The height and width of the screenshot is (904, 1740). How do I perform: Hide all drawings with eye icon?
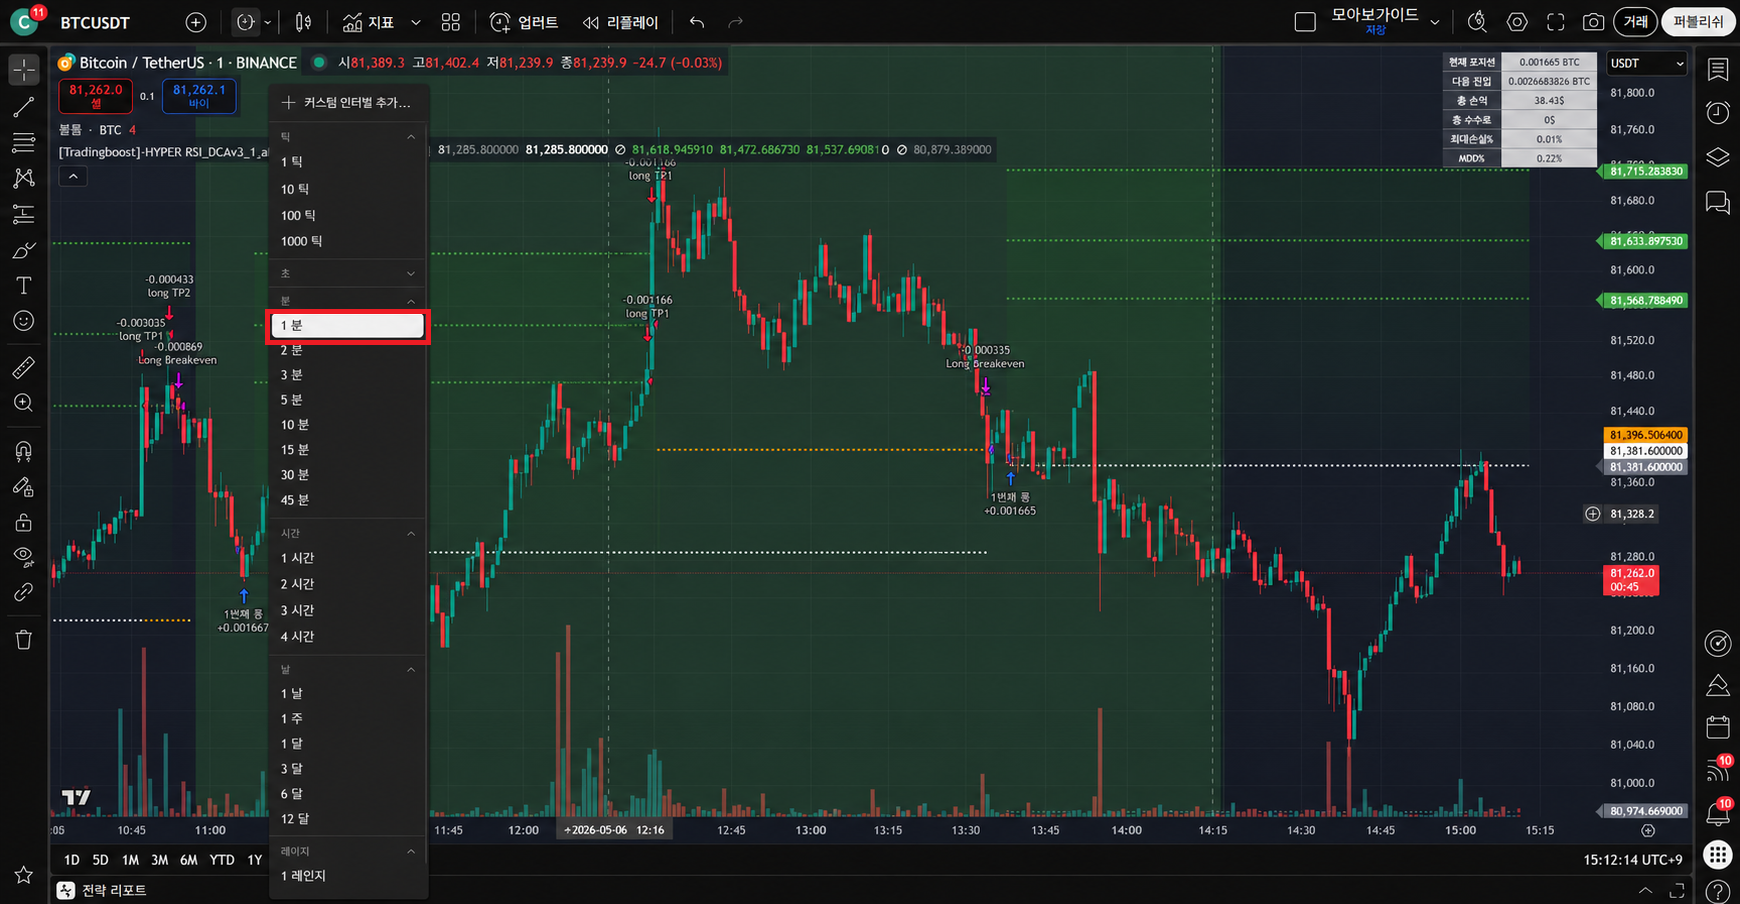[24, 557]
